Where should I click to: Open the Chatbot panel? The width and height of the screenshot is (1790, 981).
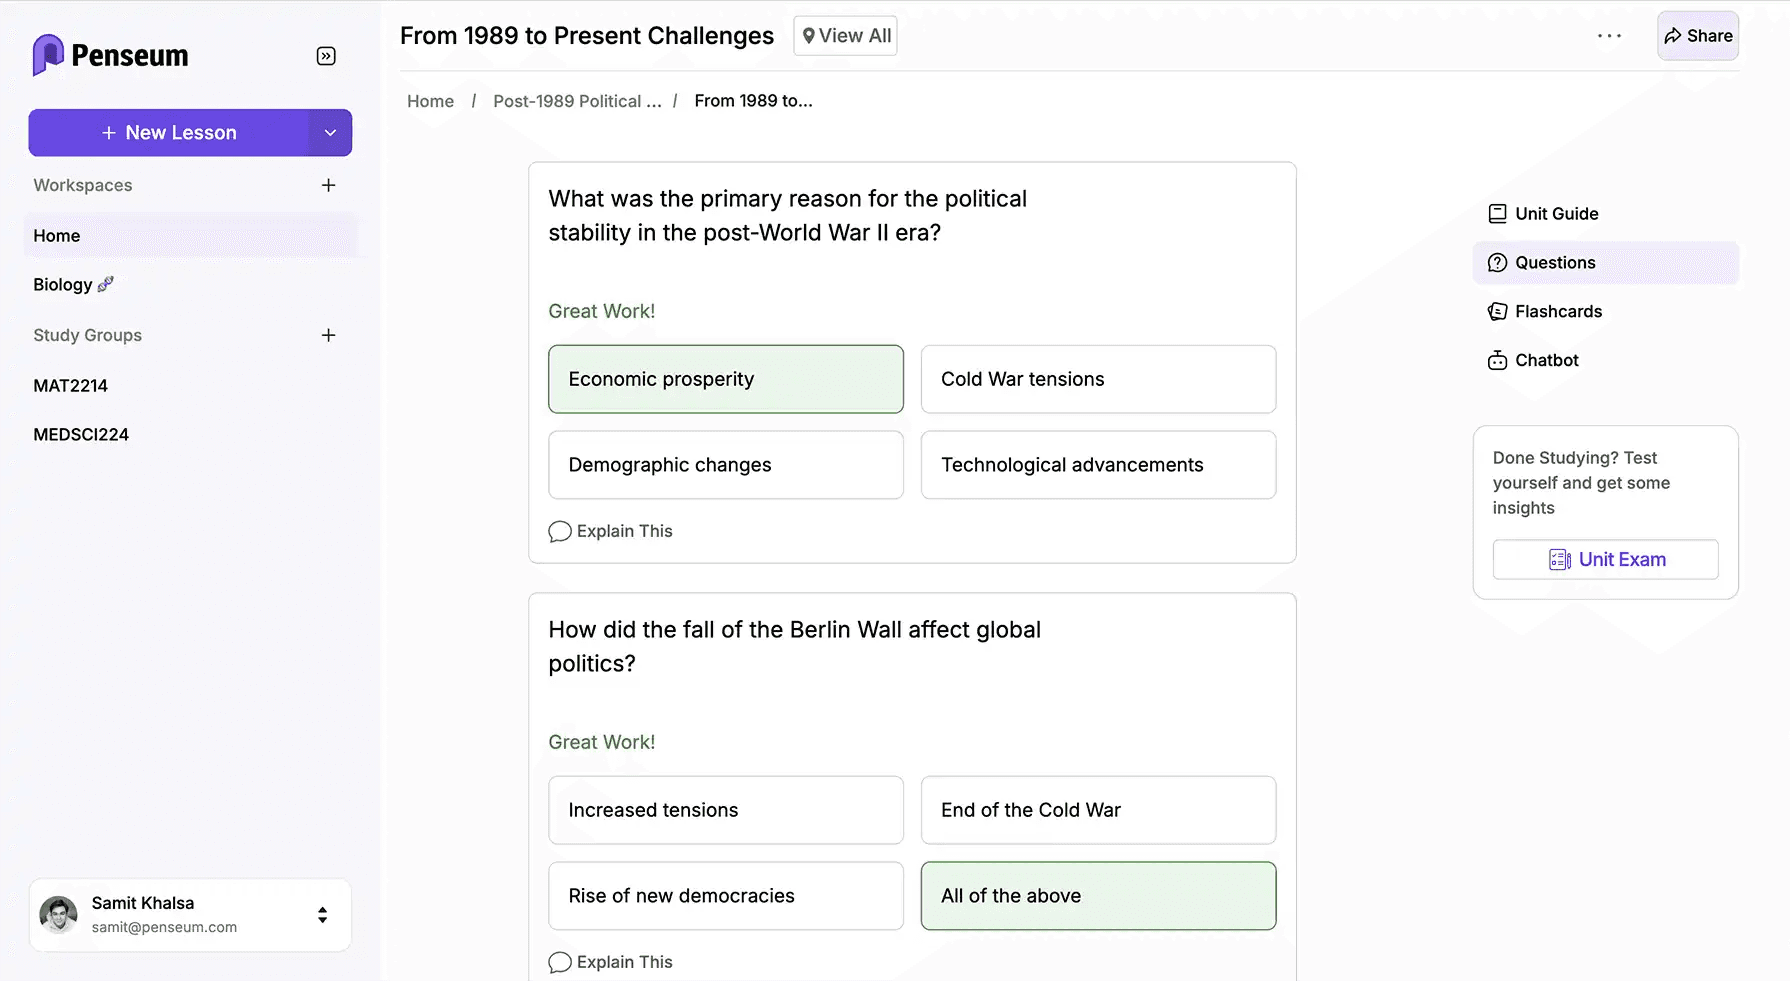pyautogui.click(x=1546, y=360)
